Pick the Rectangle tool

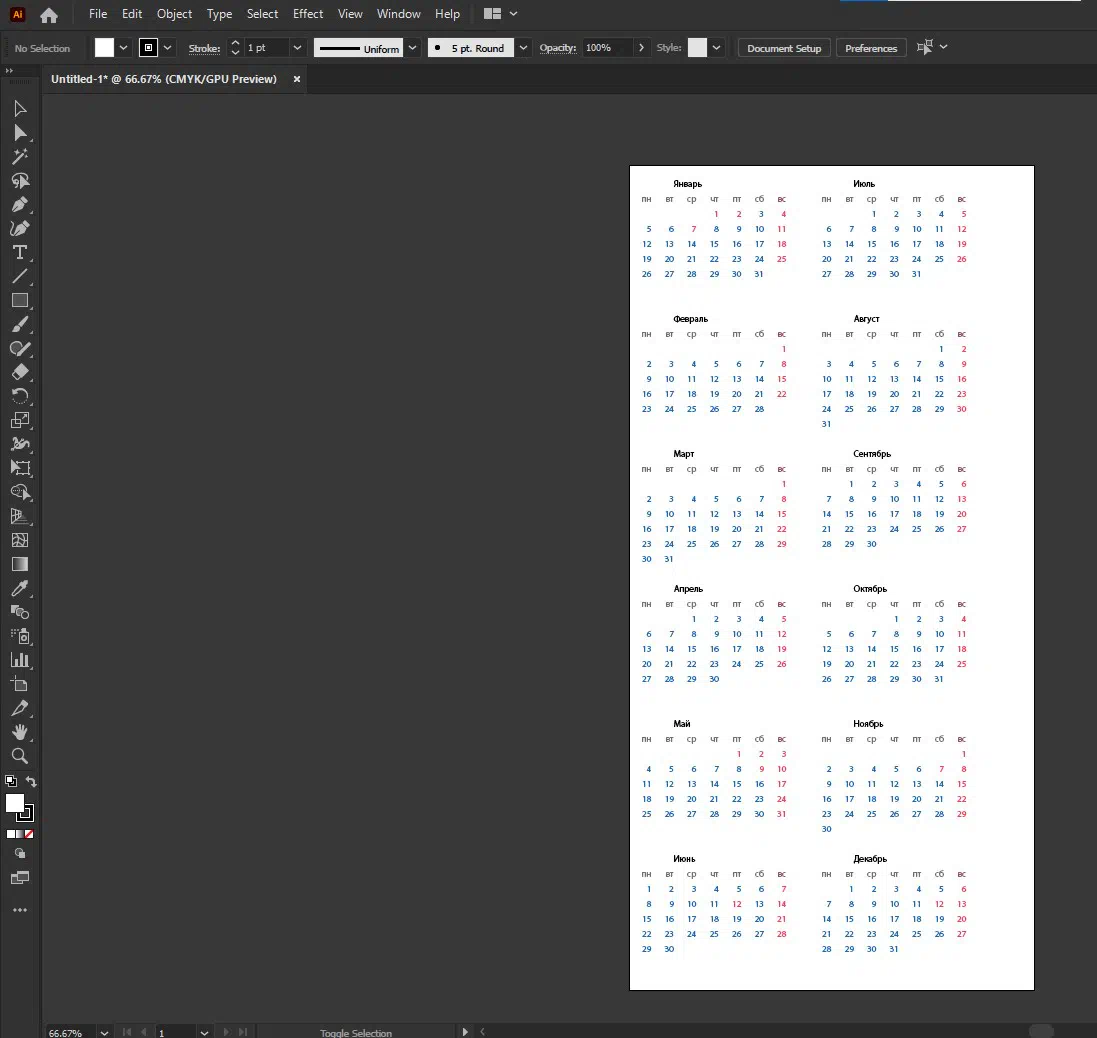click(19, 300)
